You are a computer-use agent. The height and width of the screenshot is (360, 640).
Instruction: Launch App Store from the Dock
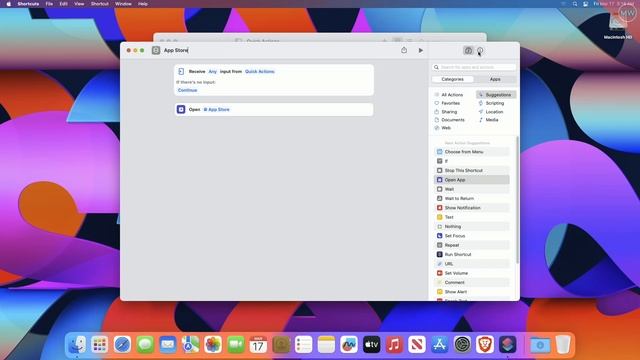pos(439,345)
